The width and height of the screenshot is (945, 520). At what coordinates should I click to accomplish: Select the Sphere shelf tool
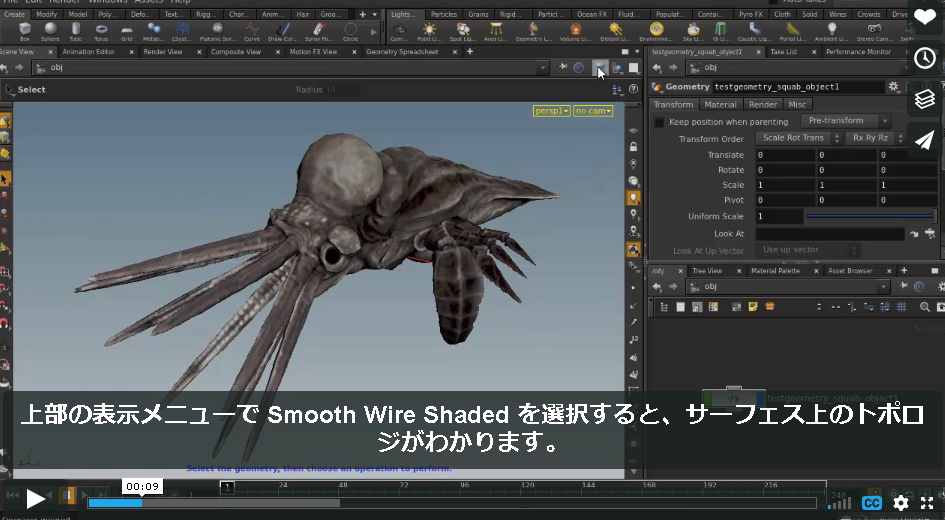(x=51, y=31)
